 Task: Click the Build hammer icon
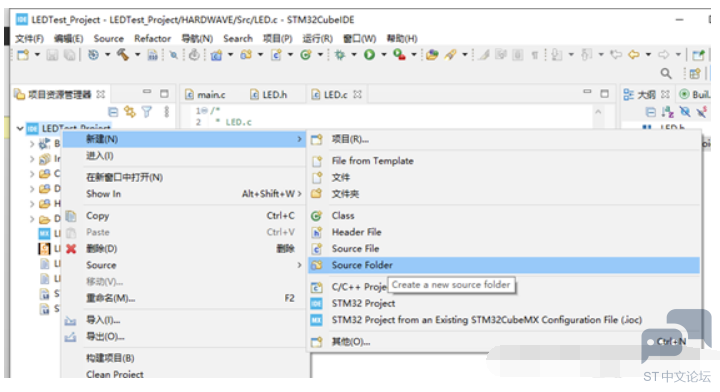pos(123,55)
